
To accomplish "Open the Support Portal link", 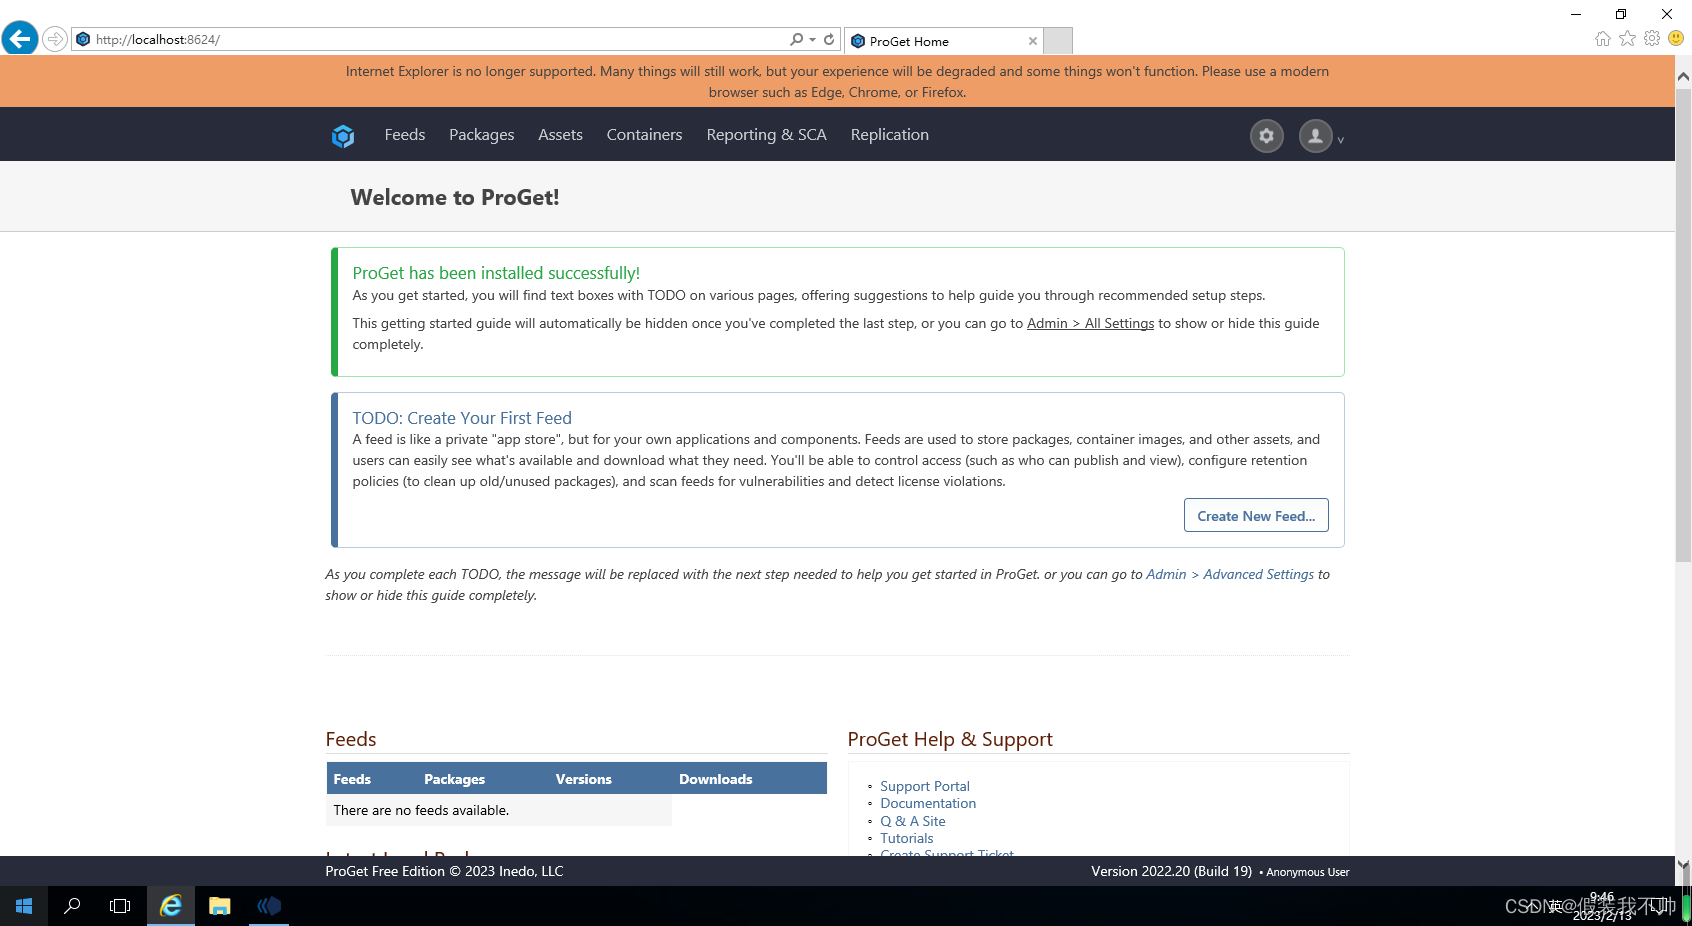I will 925,786.
